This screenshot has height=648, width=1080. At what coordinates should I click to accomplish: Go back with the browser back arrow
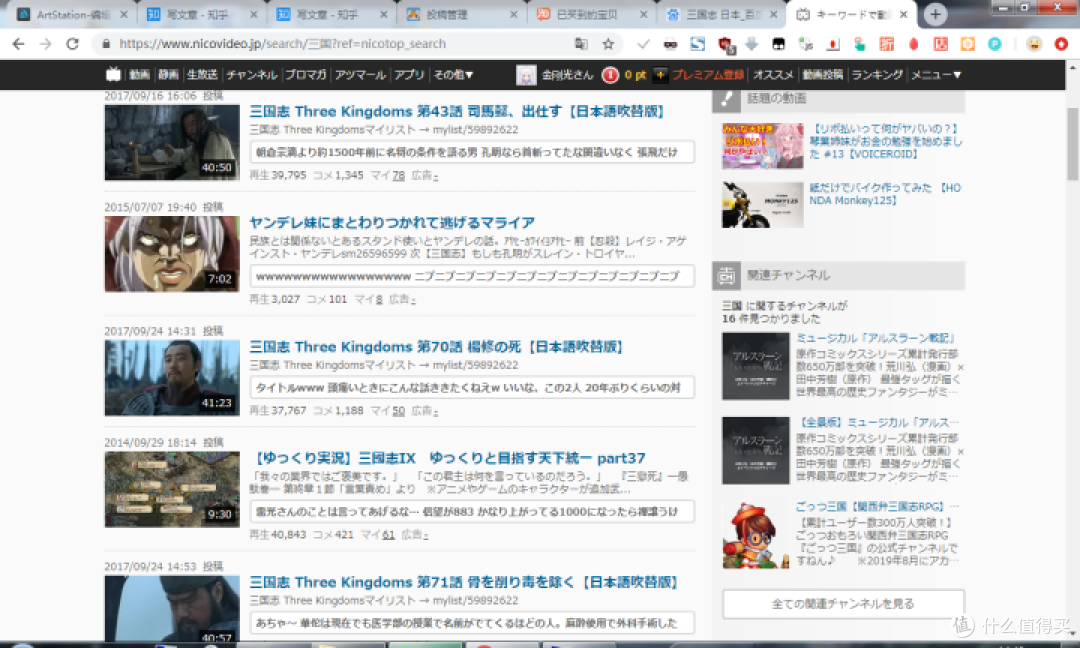tap(19, 43)
